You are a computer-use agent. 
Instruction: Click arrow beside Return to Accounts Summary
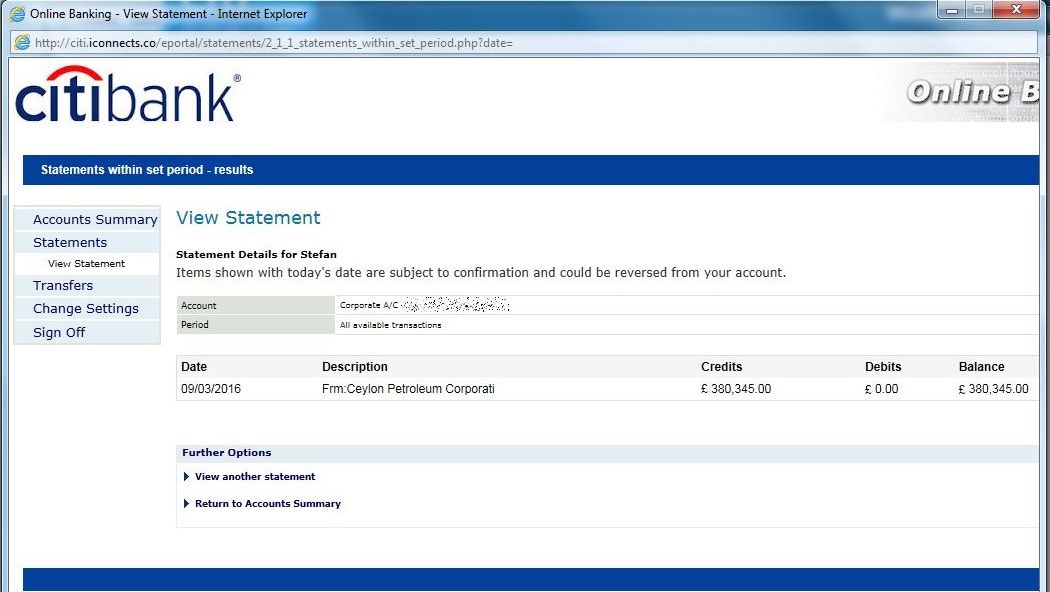[186, 504]
